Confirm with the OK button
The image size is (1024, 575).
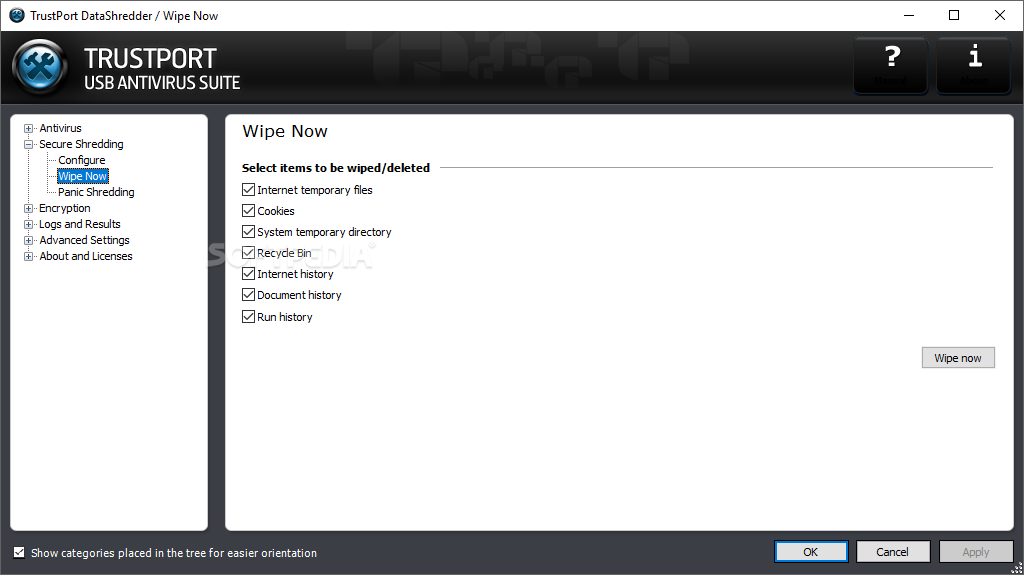pyautogui.click(x=811, y=551)
